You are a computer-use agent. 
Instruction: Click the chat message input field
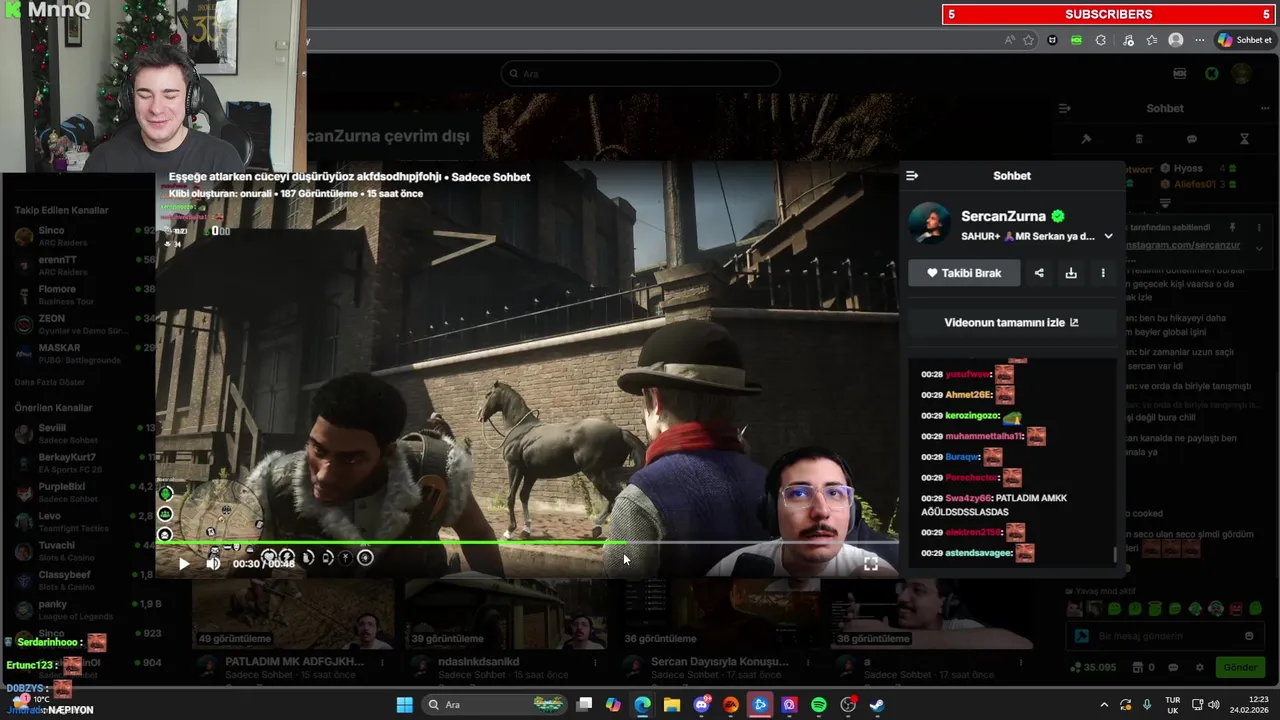click(1165, 636)
